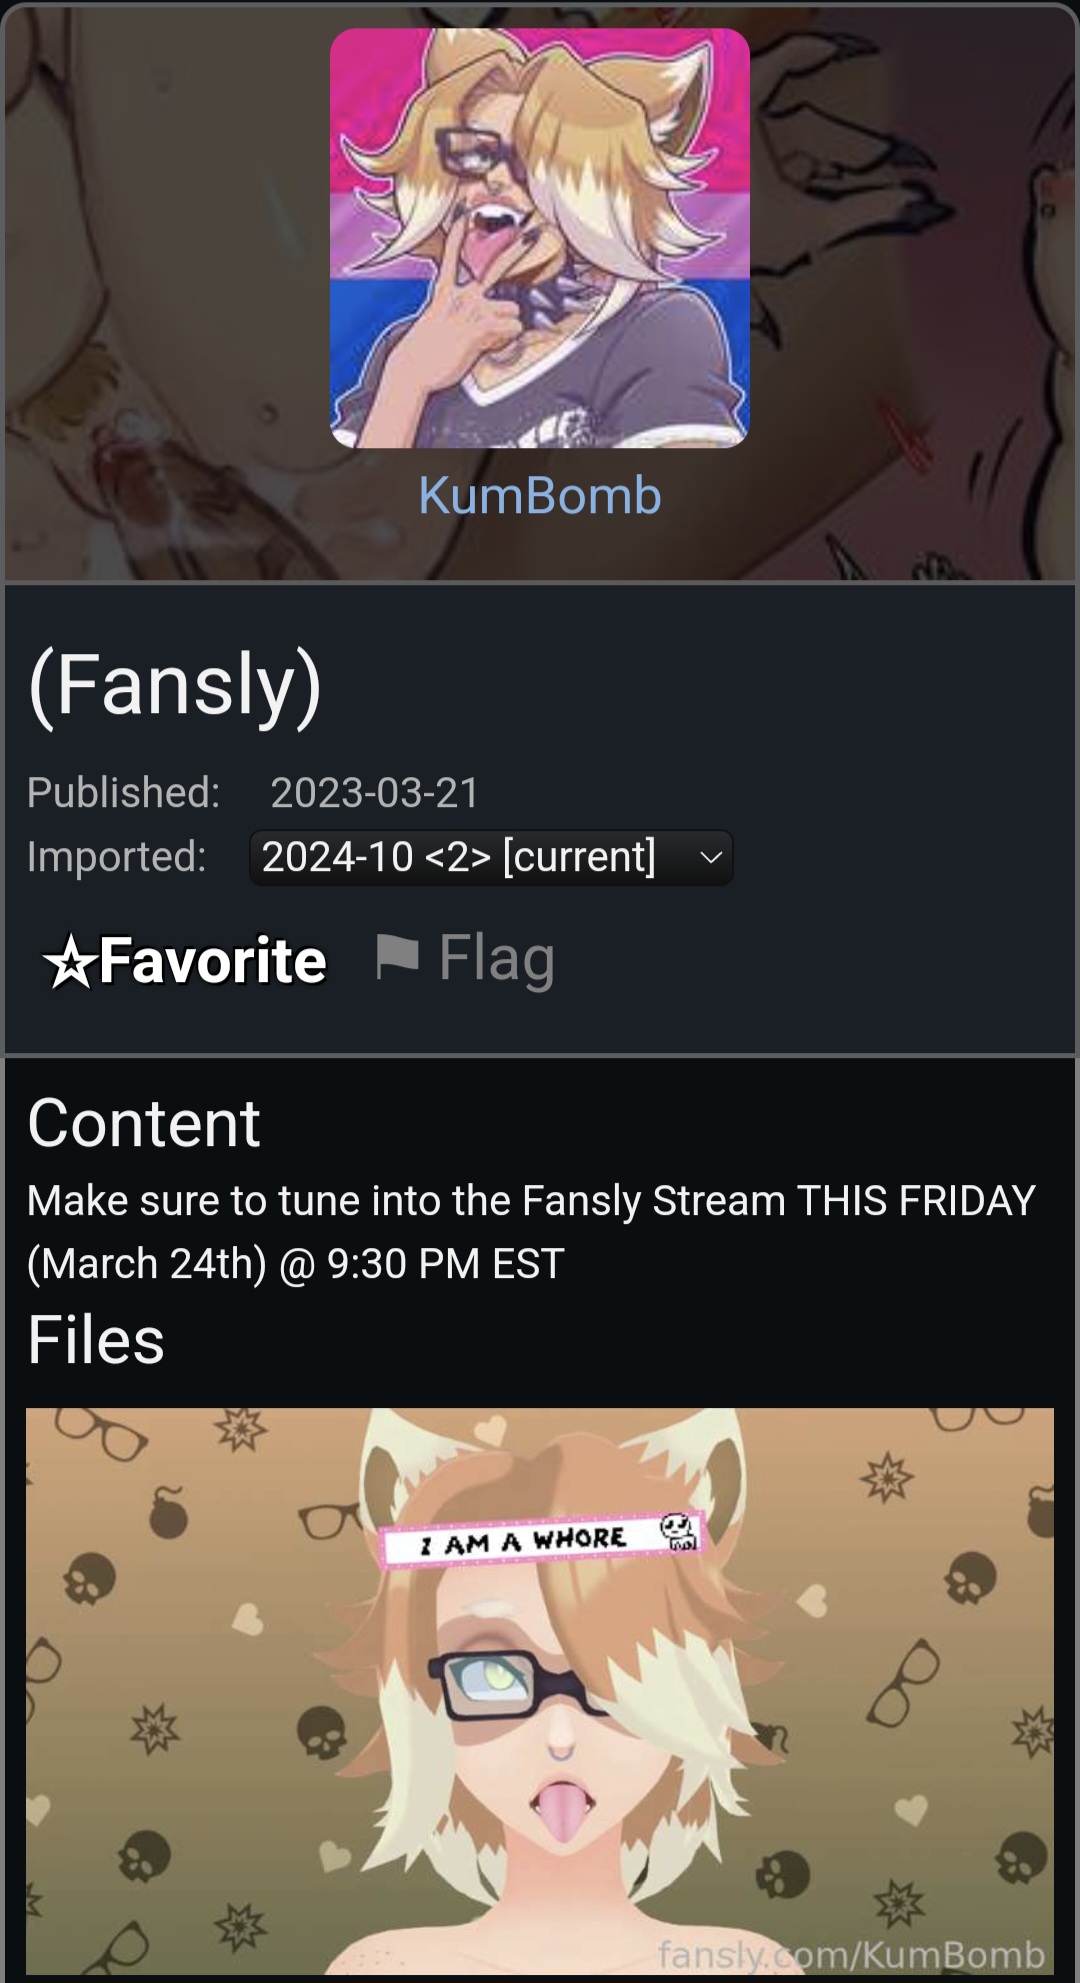Click the Flag text label

[x=496, y=958]
